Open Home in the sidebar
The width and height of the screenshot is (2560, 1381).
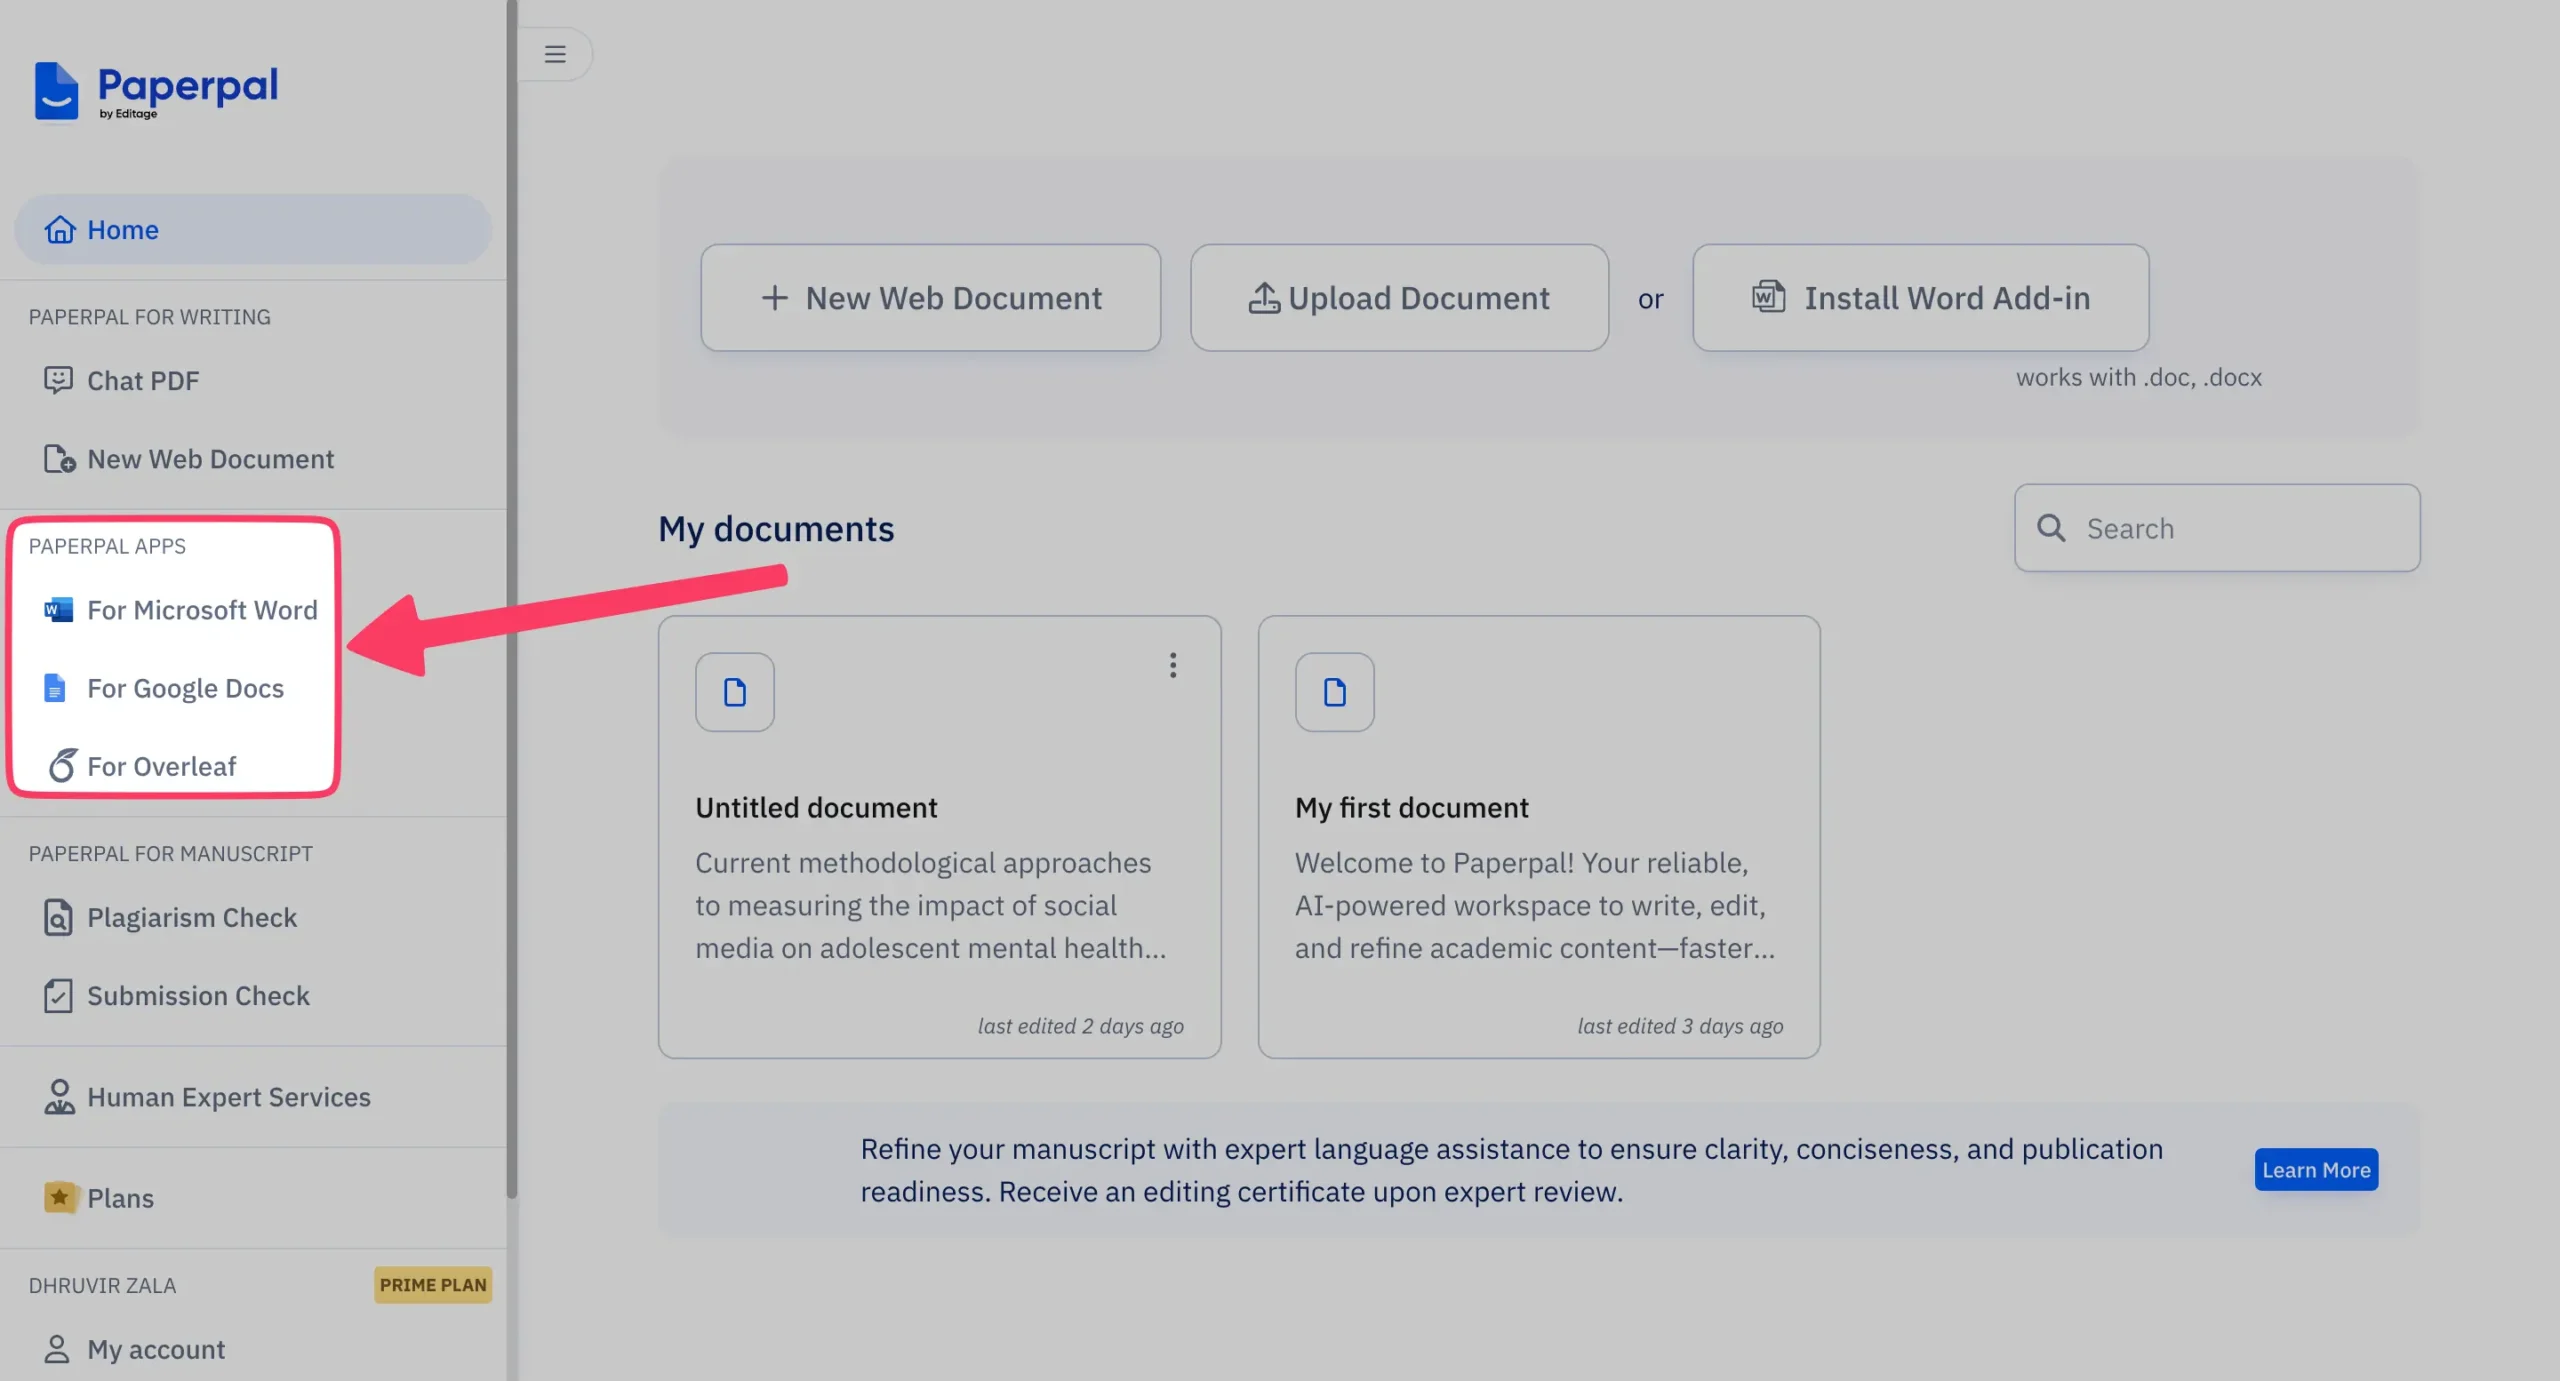(x=253, y=230)
